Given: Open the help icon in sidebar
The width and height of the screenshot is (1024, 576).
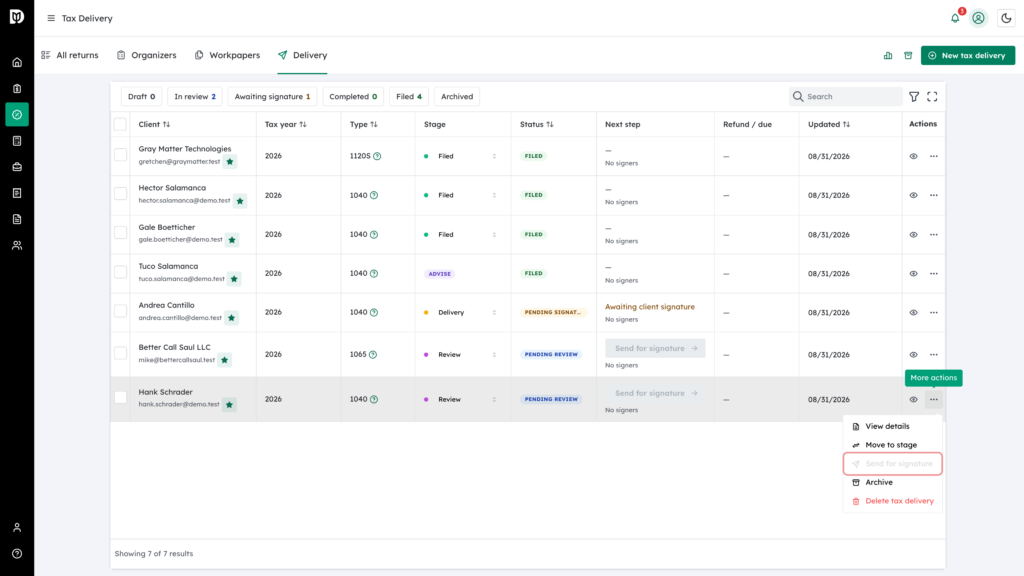Looking at the screenshot, I should click(x=17, y=554).
